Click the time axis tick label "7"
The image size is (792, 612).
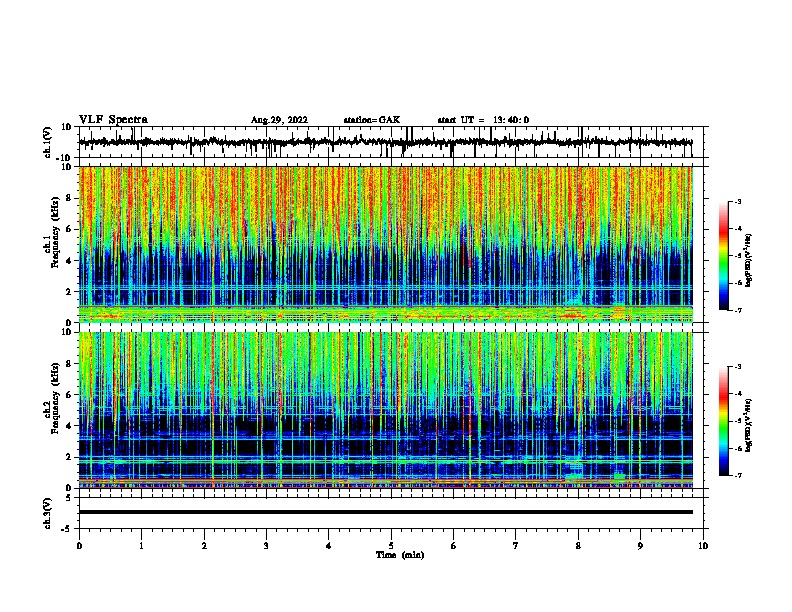pyautogui.click(x=516, y=546)
